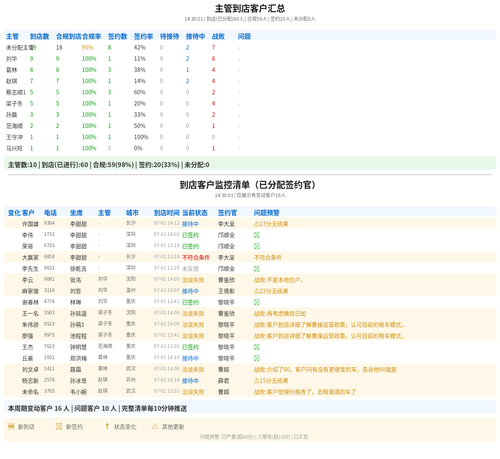Click the 战败:不是本地住户 warning text
This screenshot has width=500, height=459.
click(x=278, y=280)
